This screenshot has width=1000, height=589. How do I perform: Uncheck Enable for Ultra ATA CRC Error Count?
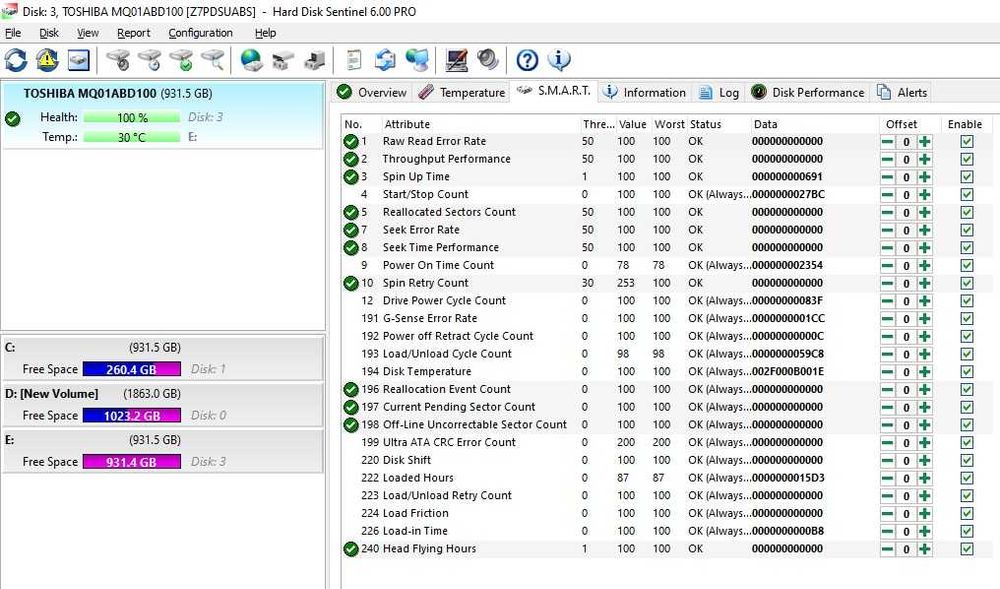tap(967, 442)
